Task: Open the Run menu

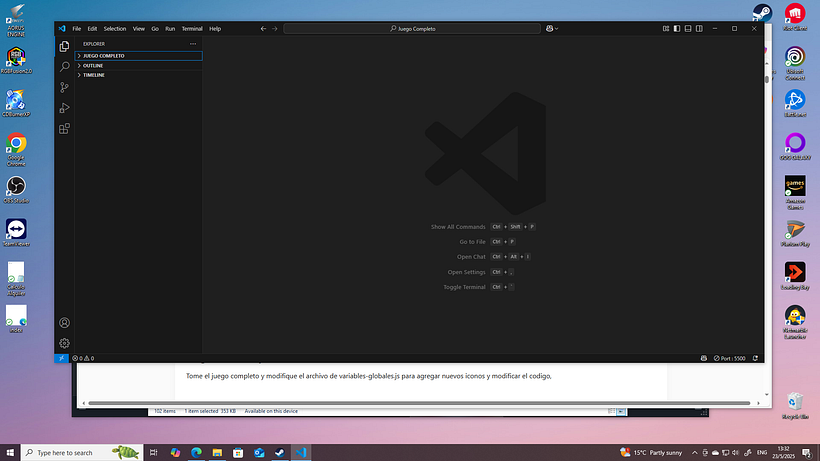Action: point(170,29)
